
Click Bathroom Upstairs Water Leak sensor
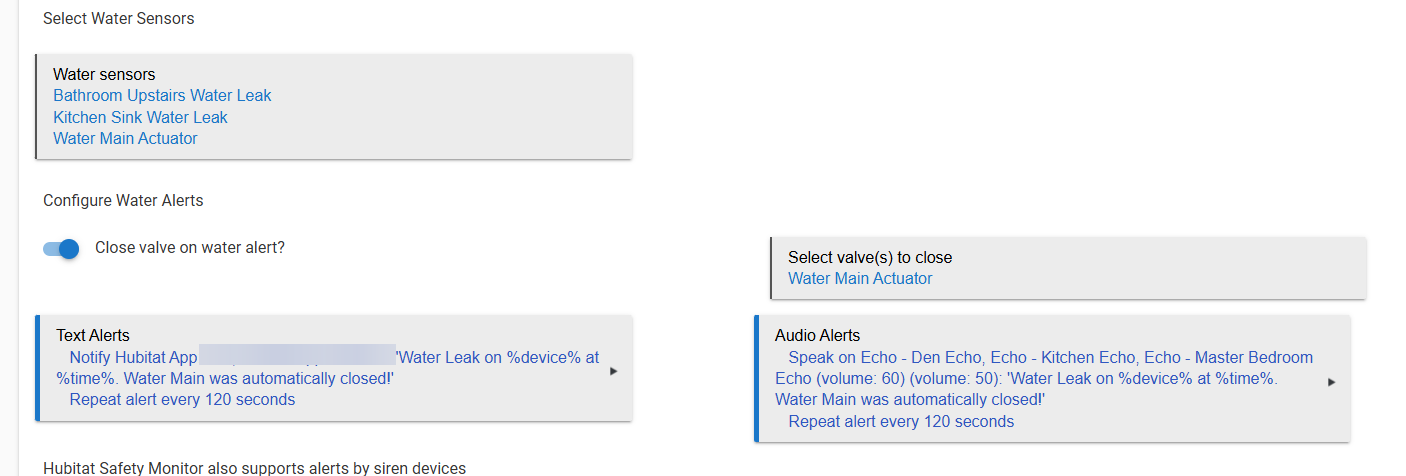pos(162,96)
